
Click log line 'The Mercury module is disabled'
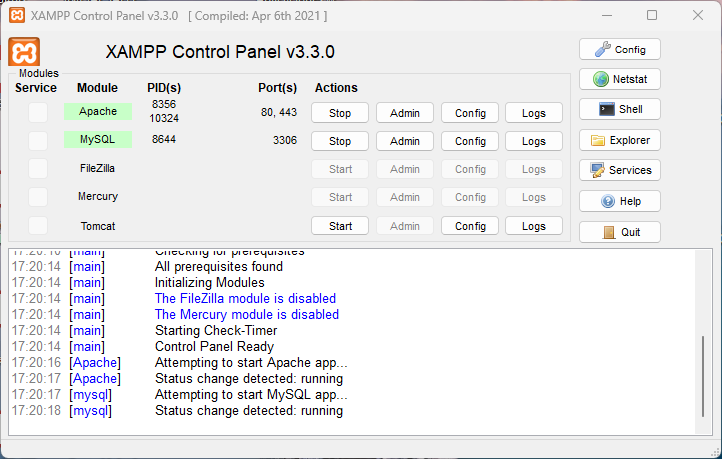247,314
